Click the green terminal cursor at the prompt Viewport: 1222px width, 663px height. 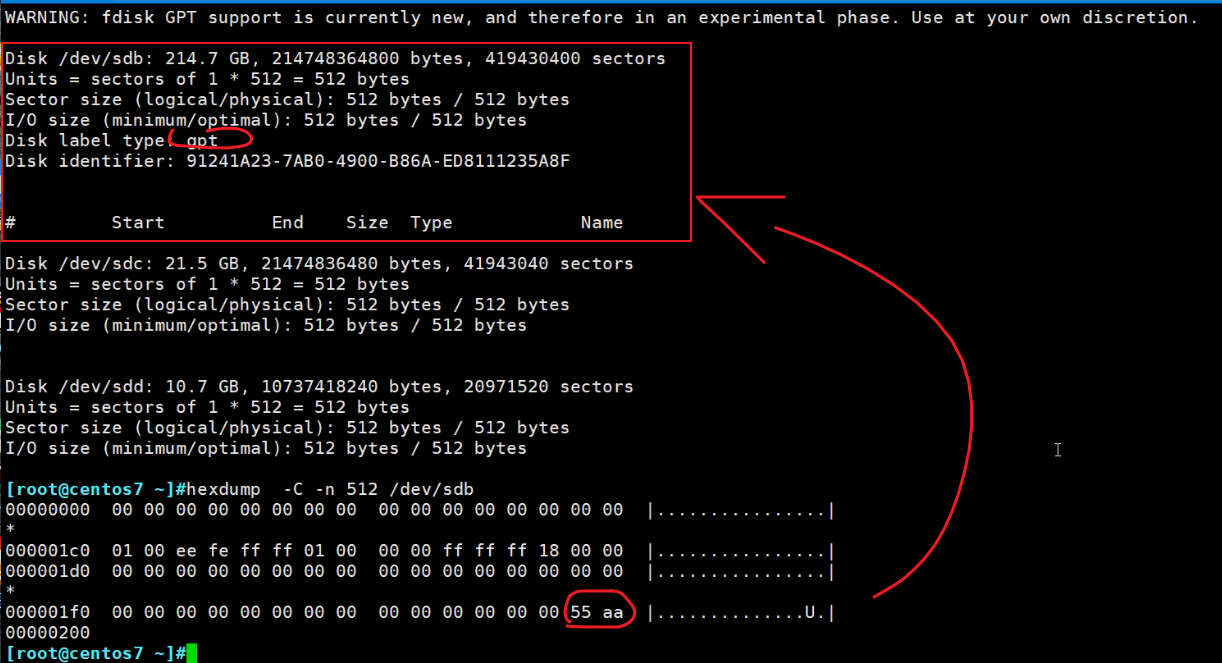(192, 653)
